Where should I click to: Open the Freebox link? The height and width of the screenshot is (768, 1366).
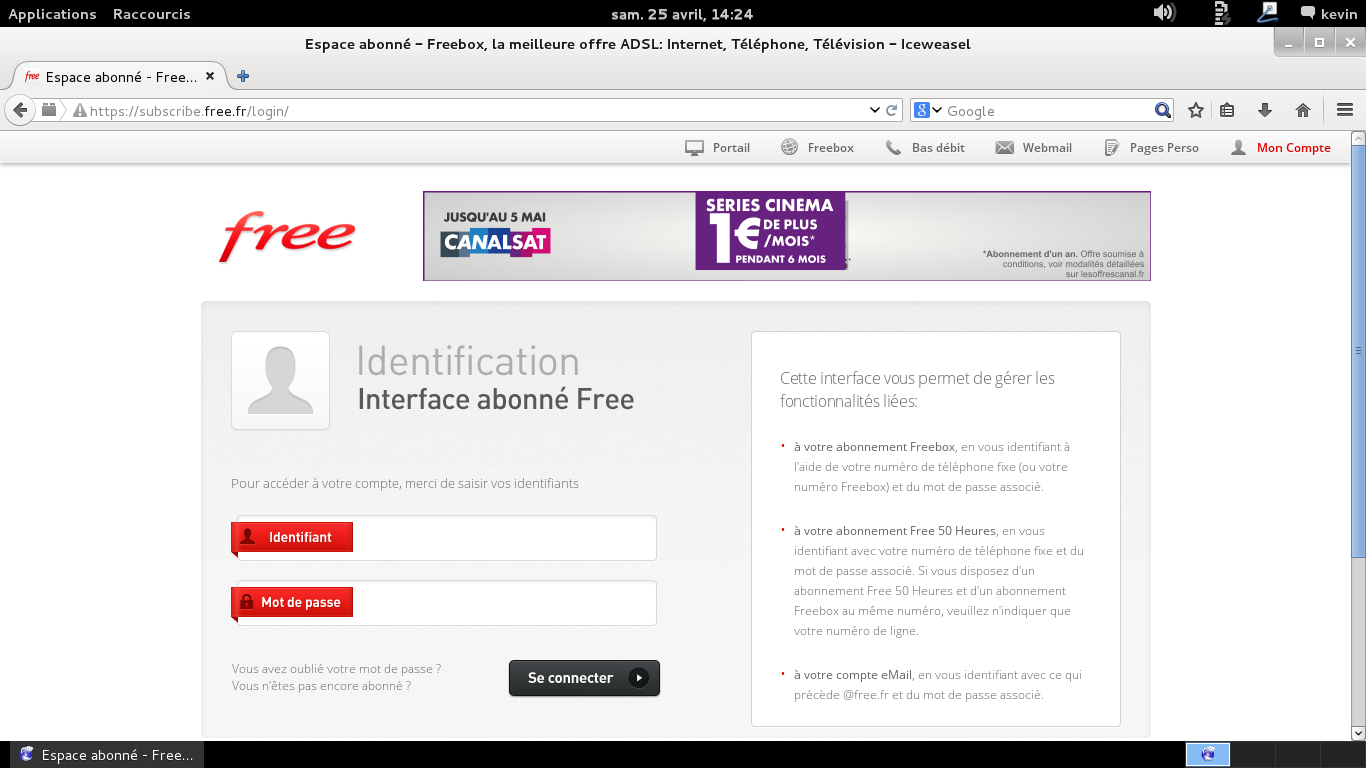coord(817,148)
